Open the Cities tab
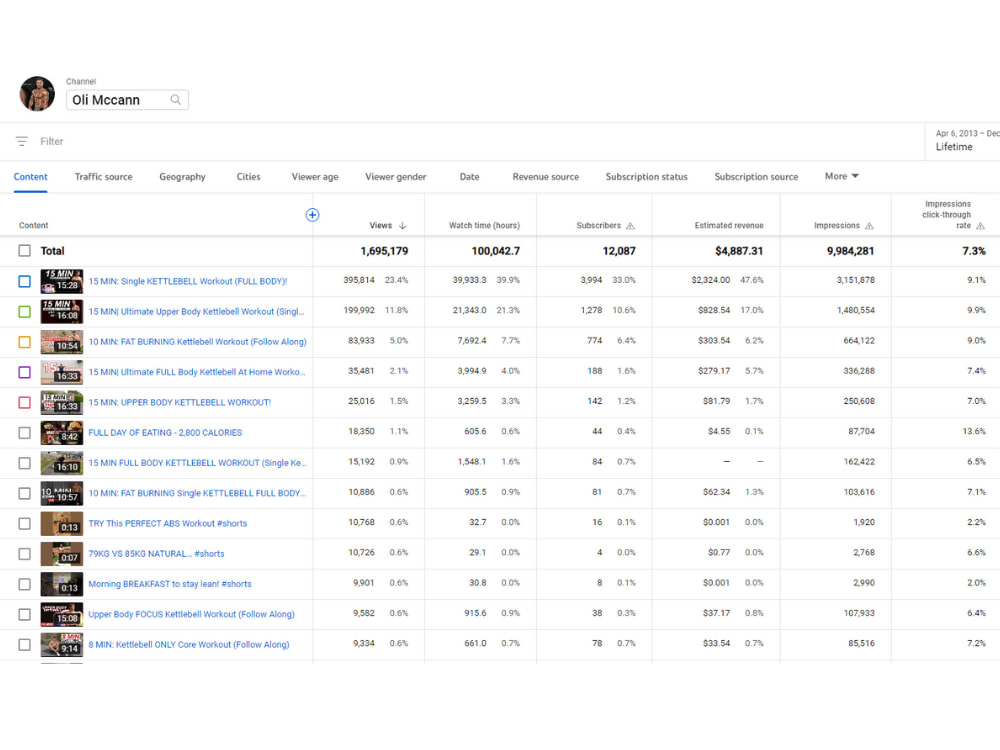This screenshot has height=750, width=1000. point(248,177)
